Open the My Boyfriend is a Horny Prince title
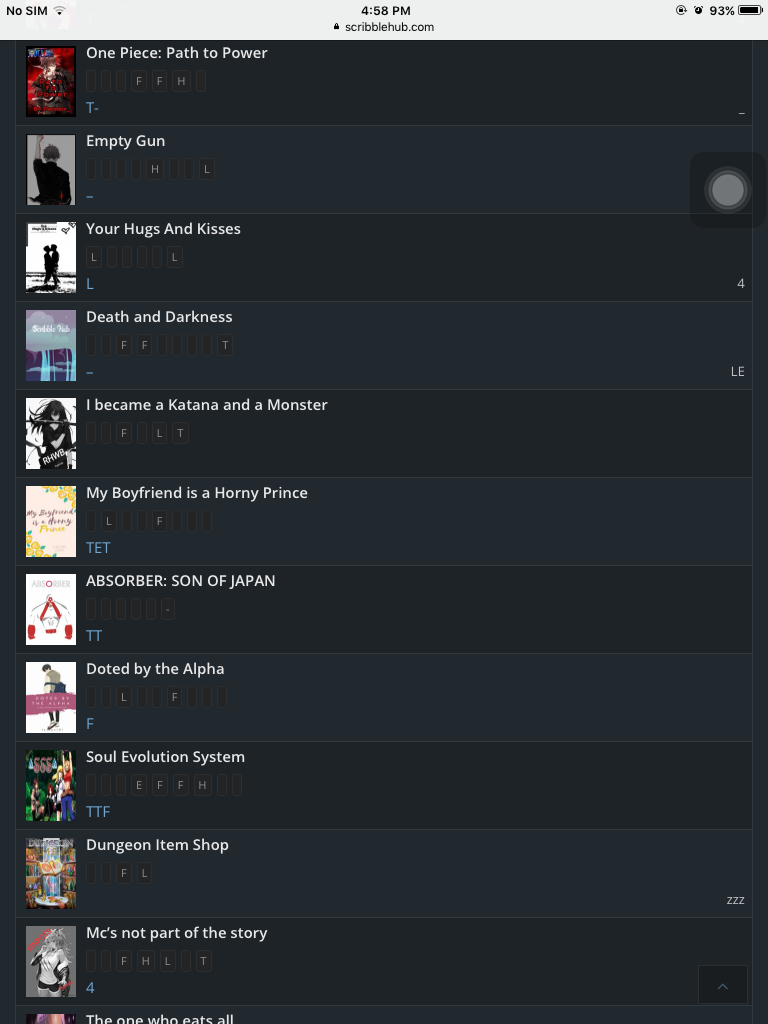Screen dimensions: 768x1024 [197, 493]
